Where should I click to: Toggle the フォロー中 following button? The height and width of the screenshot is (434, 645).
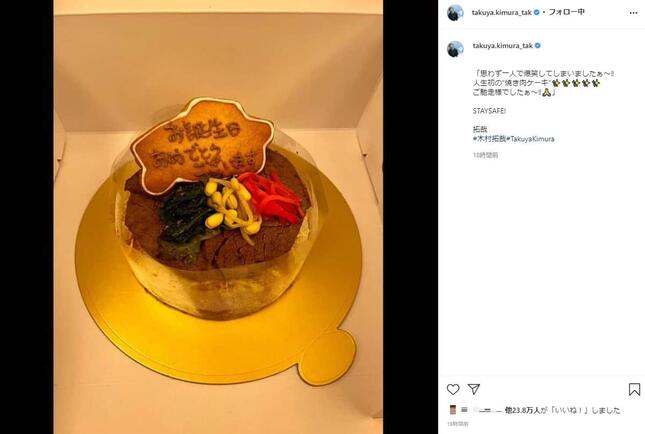(566, 12)
